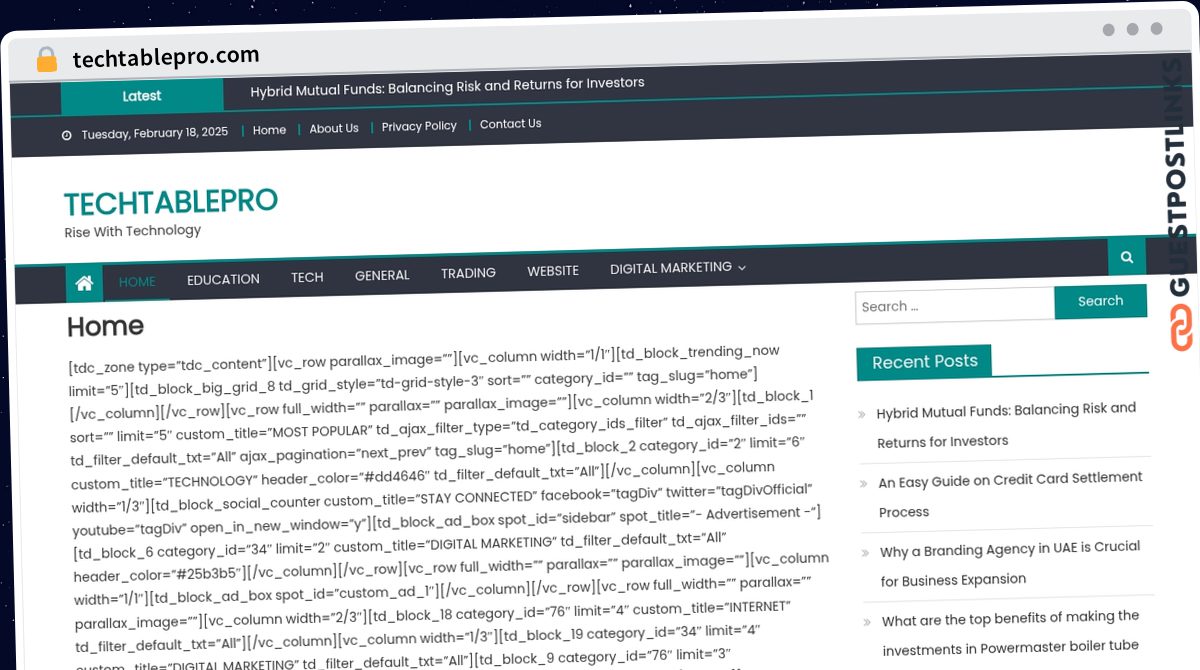
Task: Open the Branding Agency in UAE post
Action: pyautogui.click(x=1010, y=563)
